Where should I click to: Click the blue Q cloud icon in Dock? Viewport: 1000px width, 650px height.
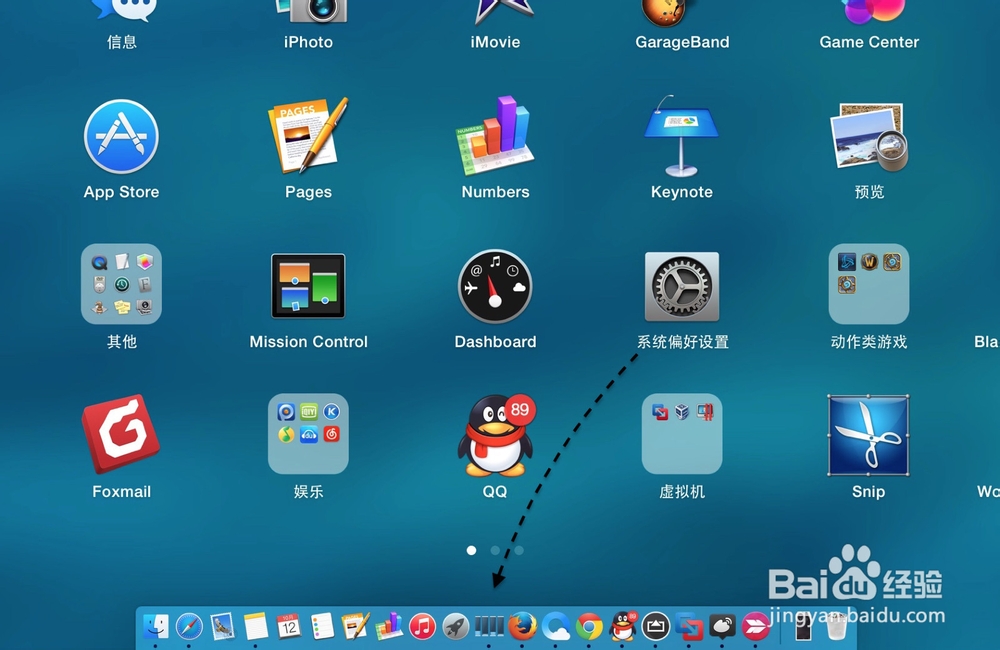click(555, 626)
